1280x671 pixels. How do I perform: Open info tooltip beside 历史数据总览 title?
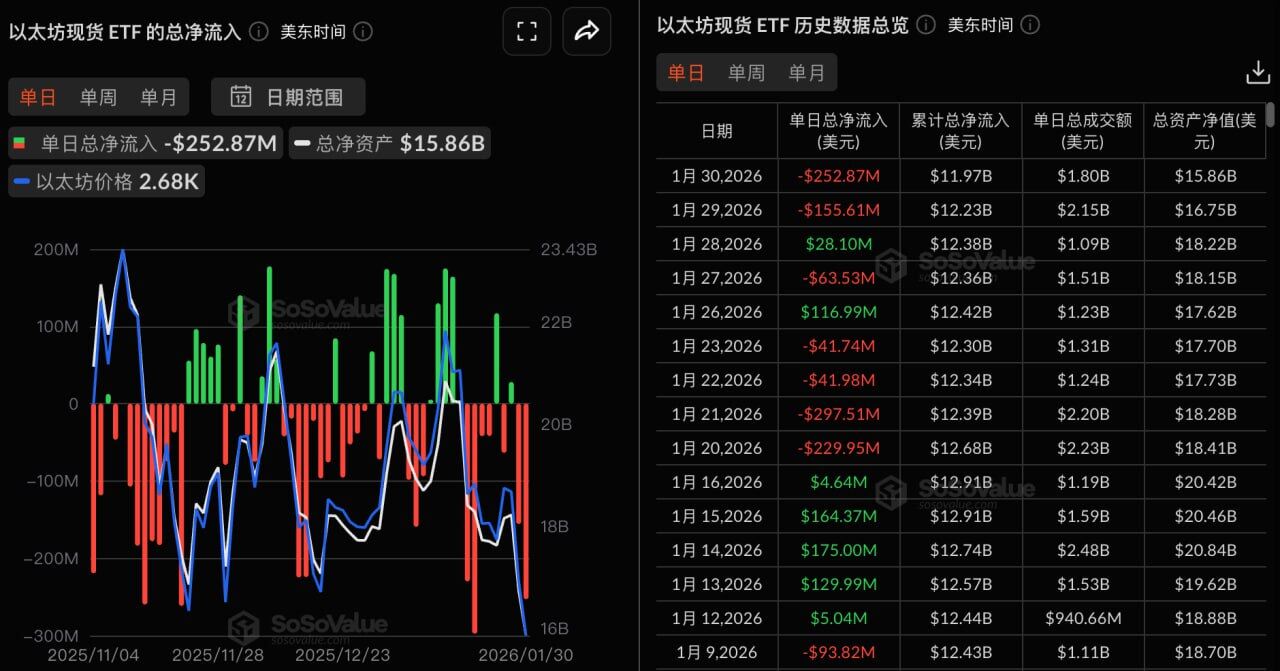[x=925, y=25]
